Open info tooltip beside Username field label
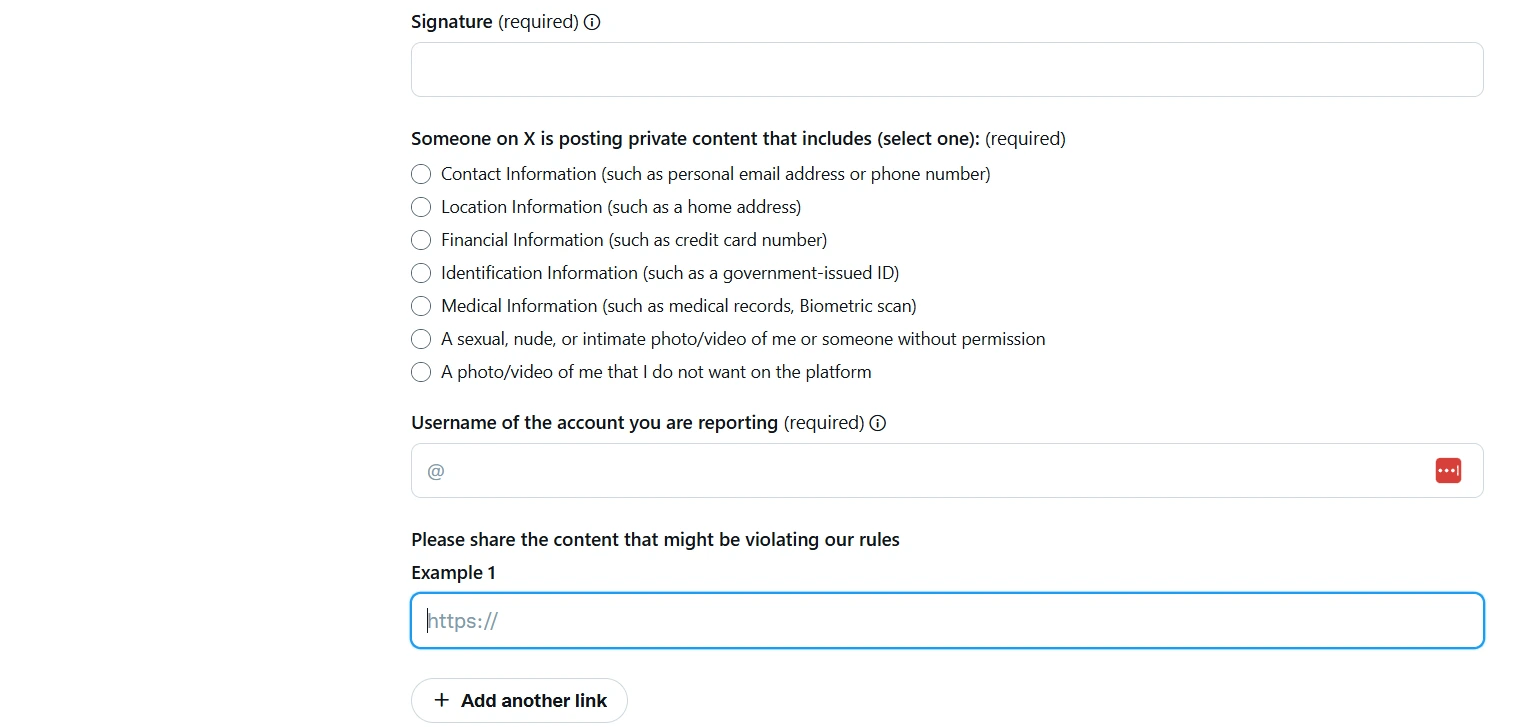1518x727 pixels. pos(878,423)
